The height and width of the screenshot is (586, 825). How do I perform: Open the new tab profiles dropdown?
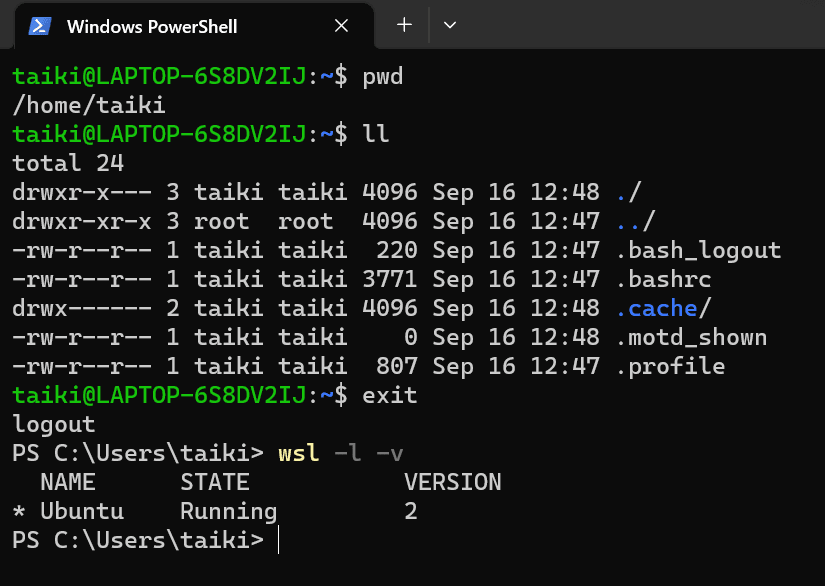pyautogui.click(x=450, y=25)
